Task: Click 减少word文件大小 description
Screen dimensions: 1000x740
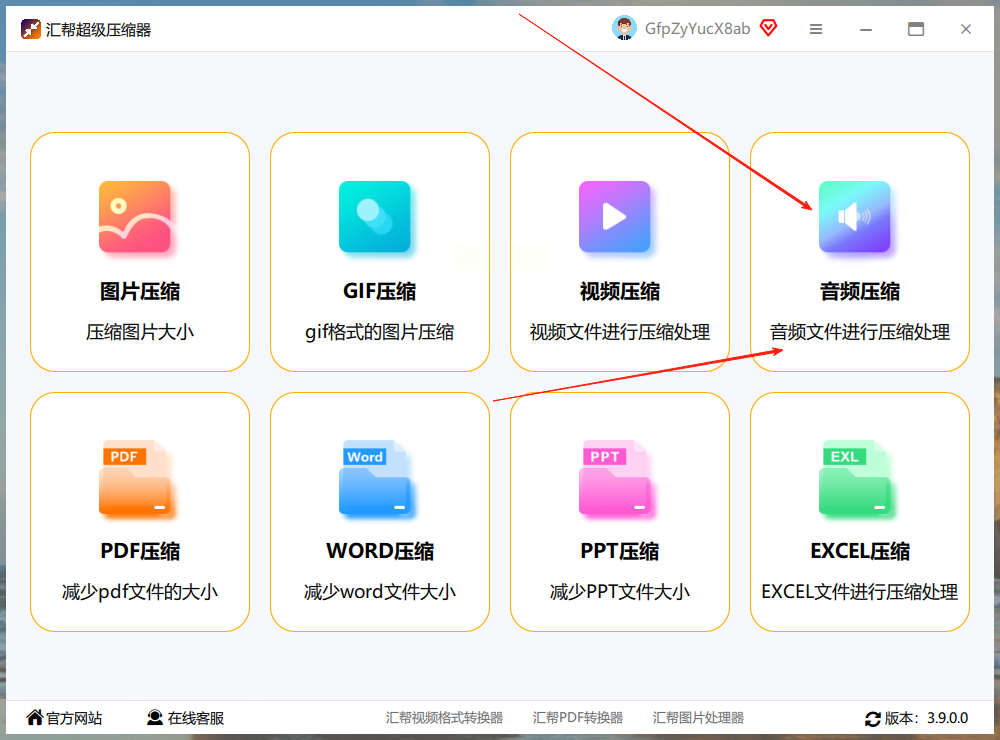Action: click(x=379, y=591)
